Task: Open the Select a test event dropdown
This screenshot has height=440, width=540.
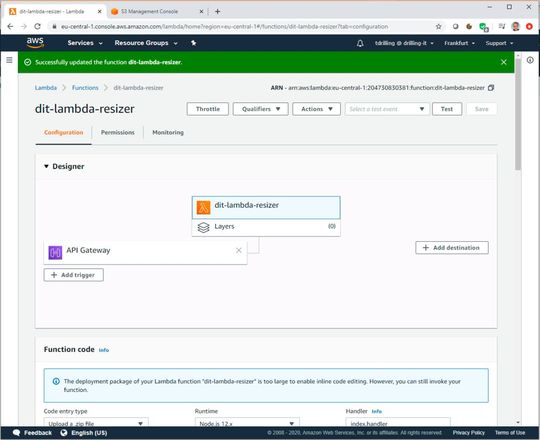Action: 387,109
